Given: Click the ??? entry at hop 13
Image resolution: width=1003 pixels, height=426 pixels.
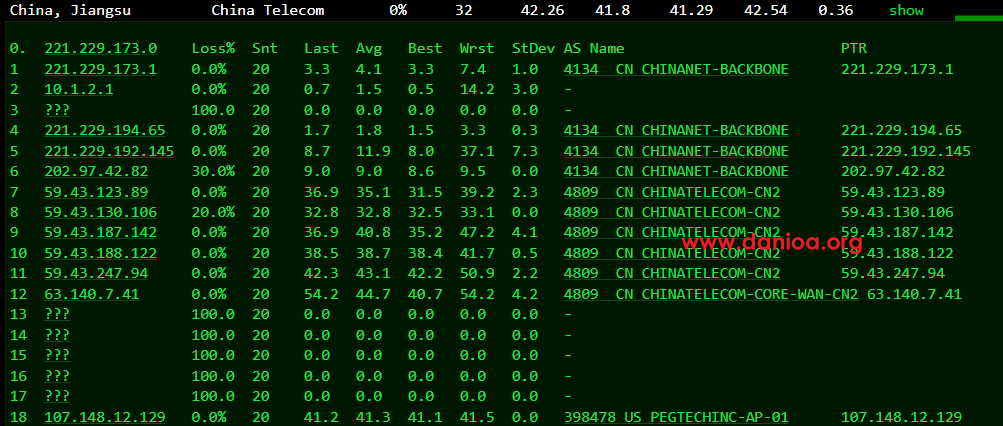Looking at the screenshot, I should click(57, 315).
